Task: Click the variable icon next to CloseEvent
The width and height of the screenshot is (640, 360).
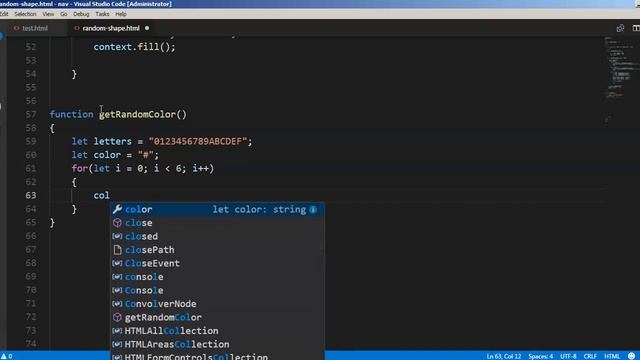Action: click(x=117, y=263)
